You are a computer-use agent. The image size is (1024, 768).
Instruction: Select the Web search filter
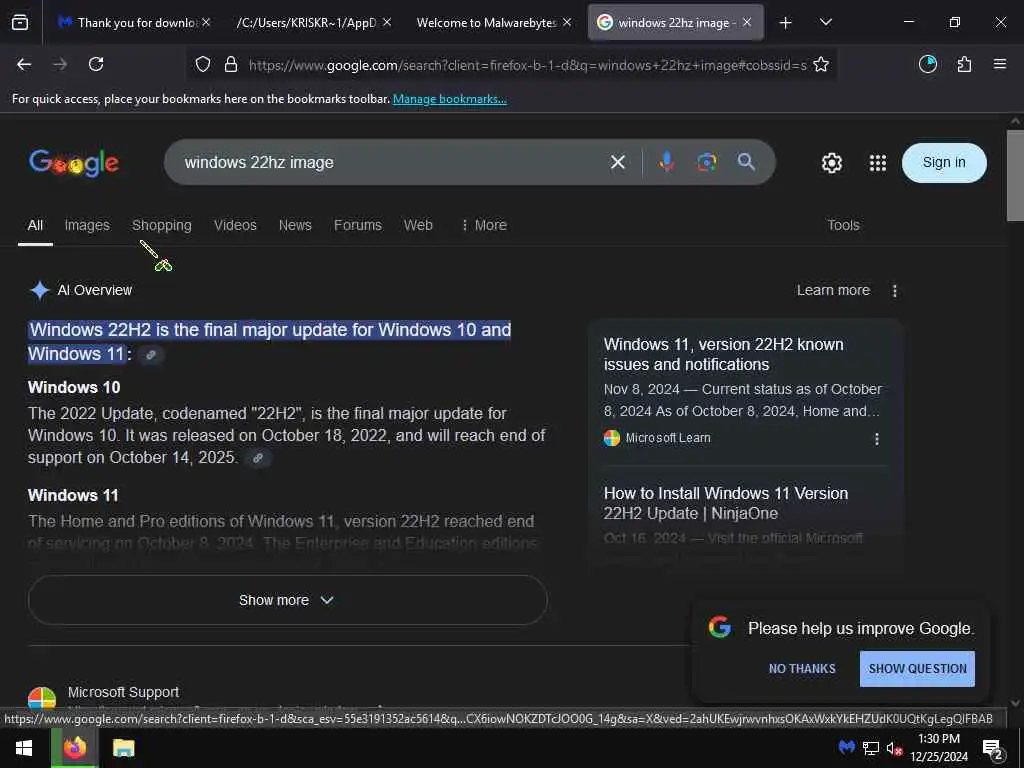418,225
